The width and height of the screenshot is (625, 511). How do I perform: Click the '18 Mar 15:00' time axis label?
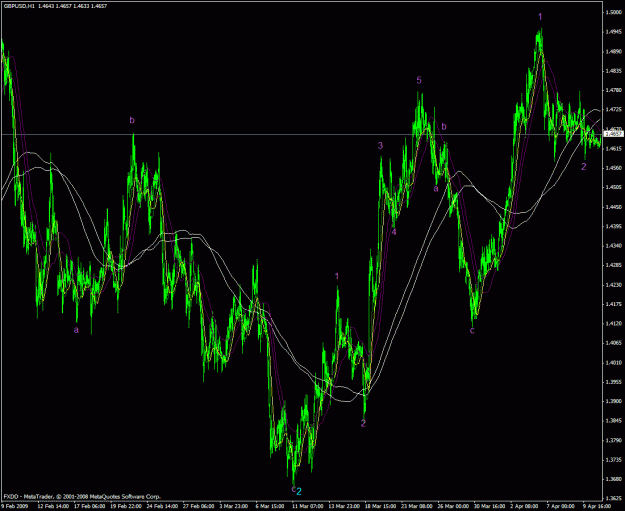tap(379, 506)
